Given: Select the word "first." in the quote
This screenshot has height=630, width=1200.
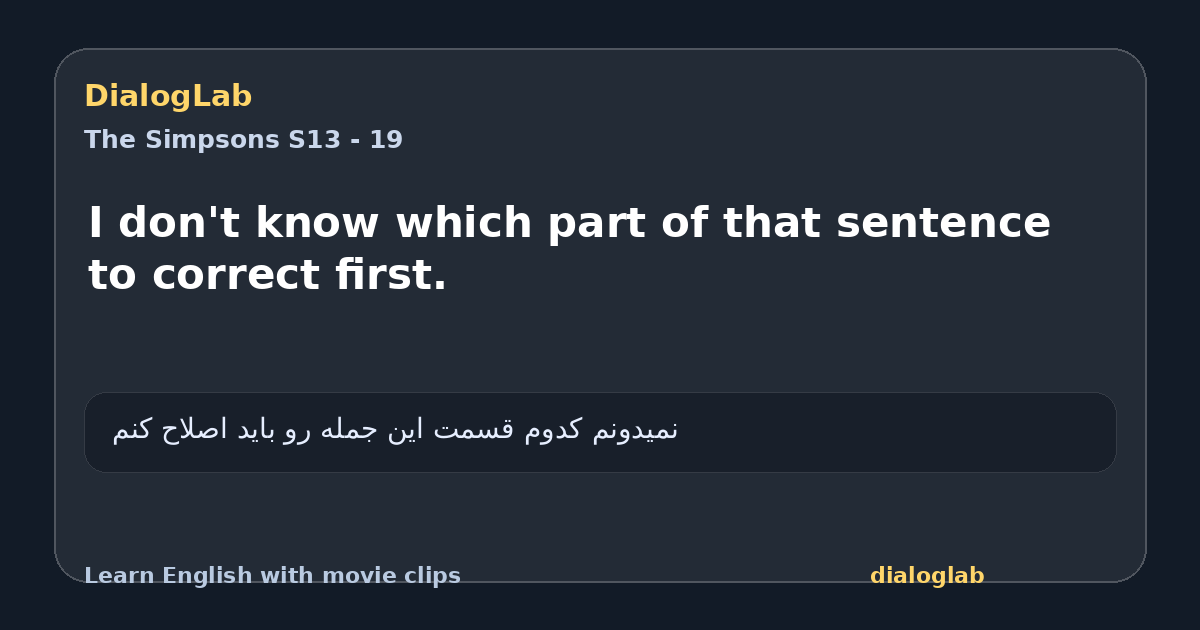Looking at the screenshot, I should point(391,275).
